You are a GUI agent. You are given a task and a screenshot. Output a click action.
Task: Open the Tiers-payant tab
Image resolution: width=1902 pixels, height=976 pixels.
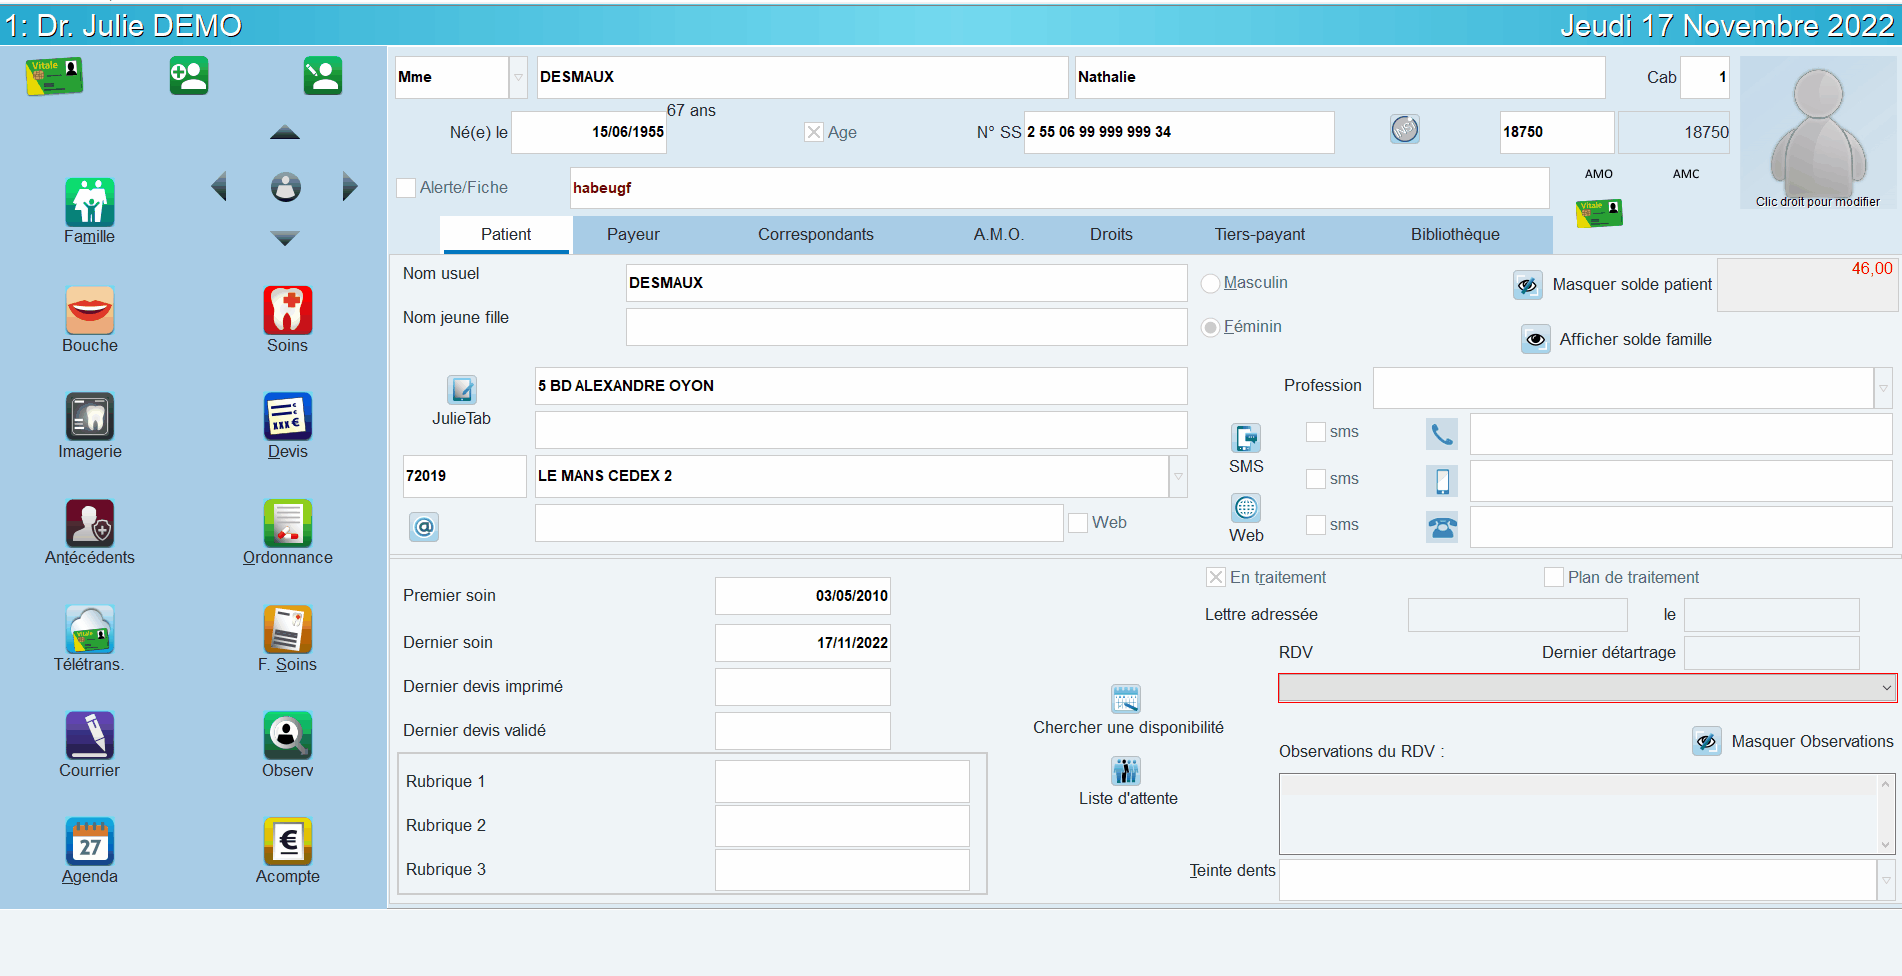[1260, 234]
